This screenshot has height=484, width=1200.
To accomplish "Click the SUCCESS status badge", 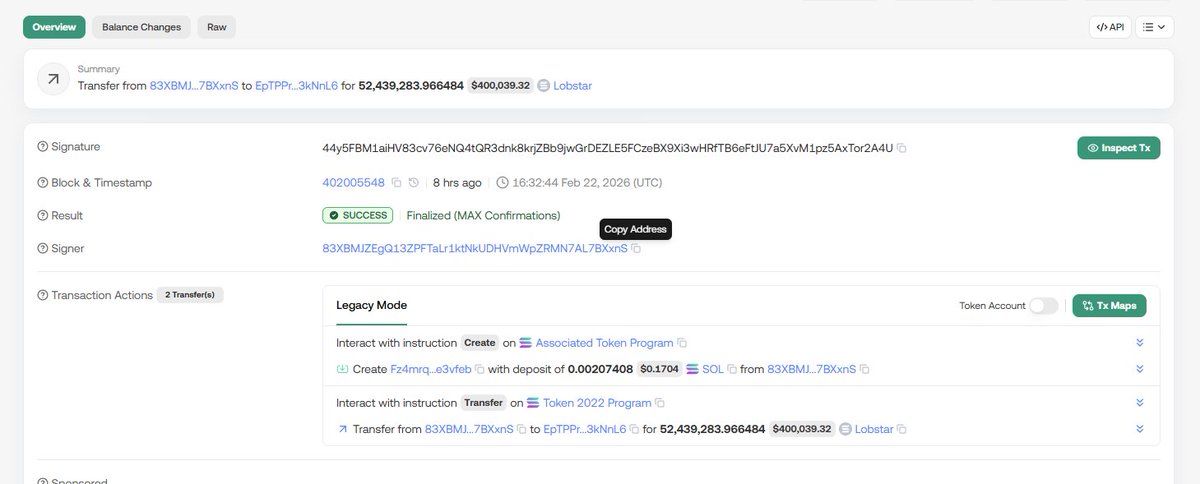I will click(358, 215).
